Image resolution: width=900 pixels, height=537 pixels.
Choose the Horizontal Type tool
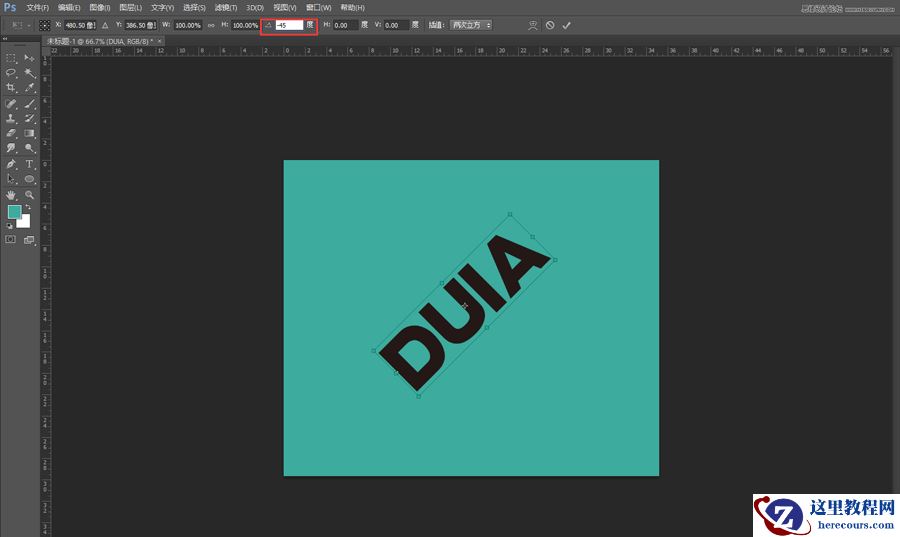click(30, 163)
